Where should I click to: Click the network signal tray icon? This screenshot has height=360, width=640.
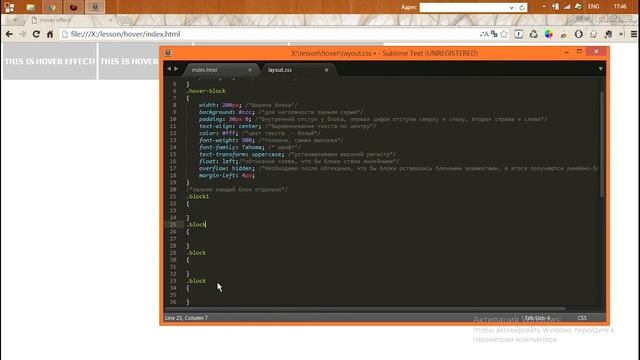coord(567,7)
